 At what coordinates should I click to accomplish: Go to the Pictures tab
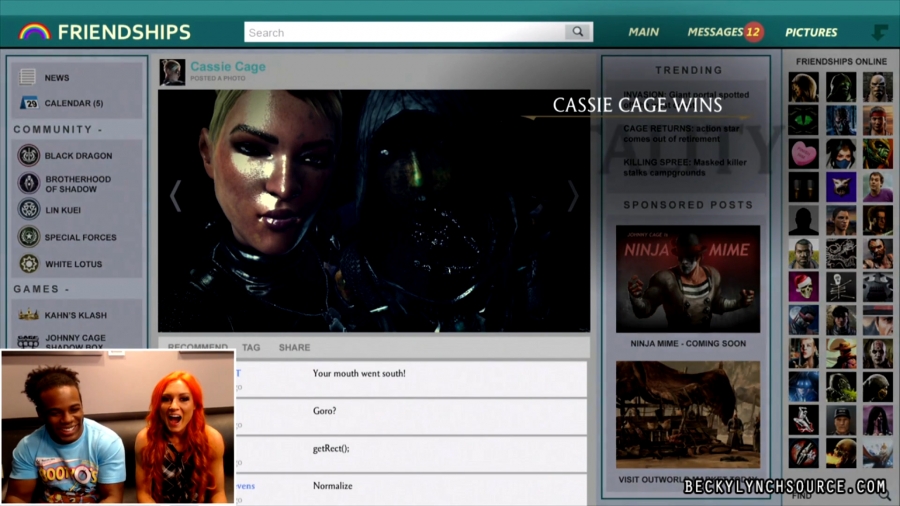811,32
